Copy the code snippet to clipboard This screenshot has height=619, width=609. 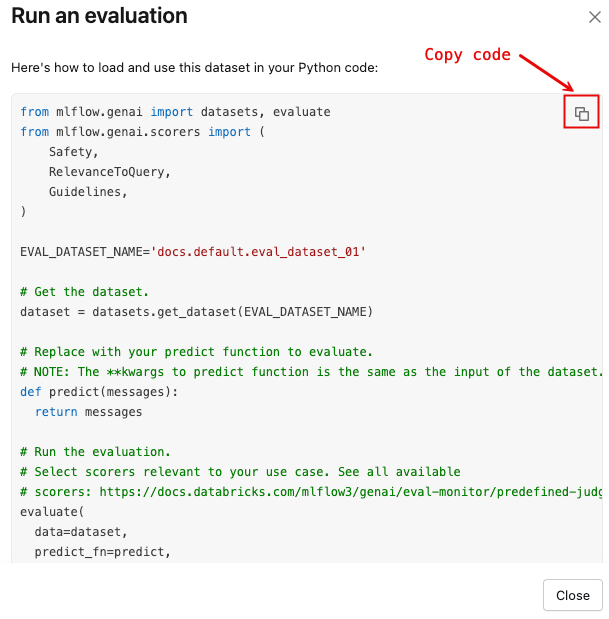(x=581, y=114)
